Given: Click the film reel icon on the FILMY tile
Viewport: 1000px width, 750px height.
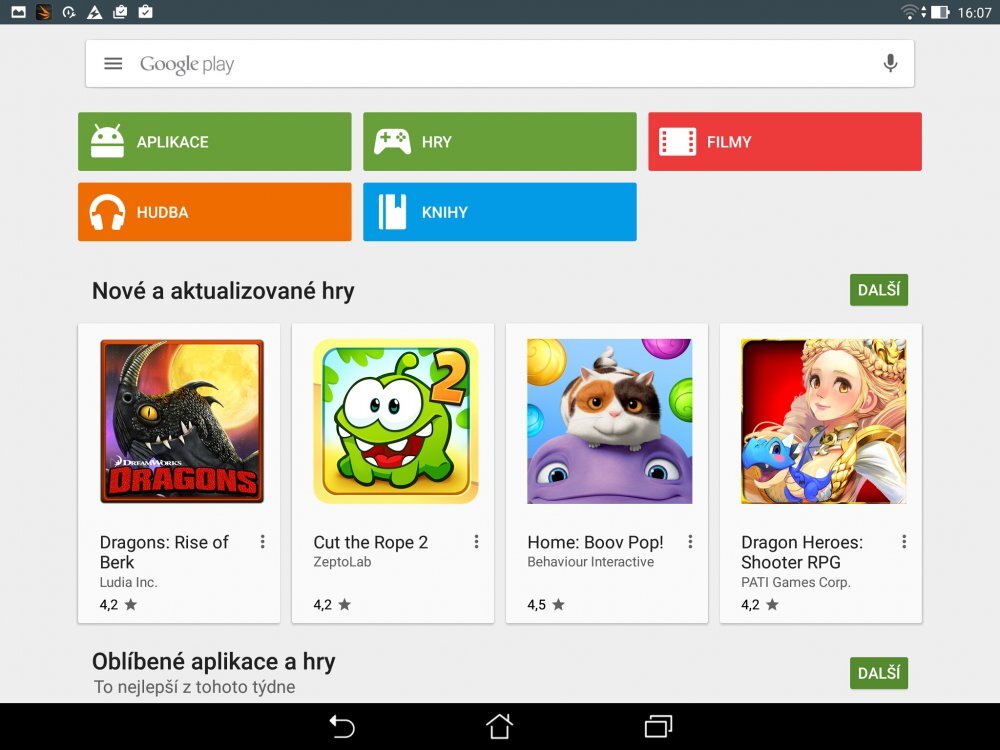Looking at the screenshot, I should point(676,141).
